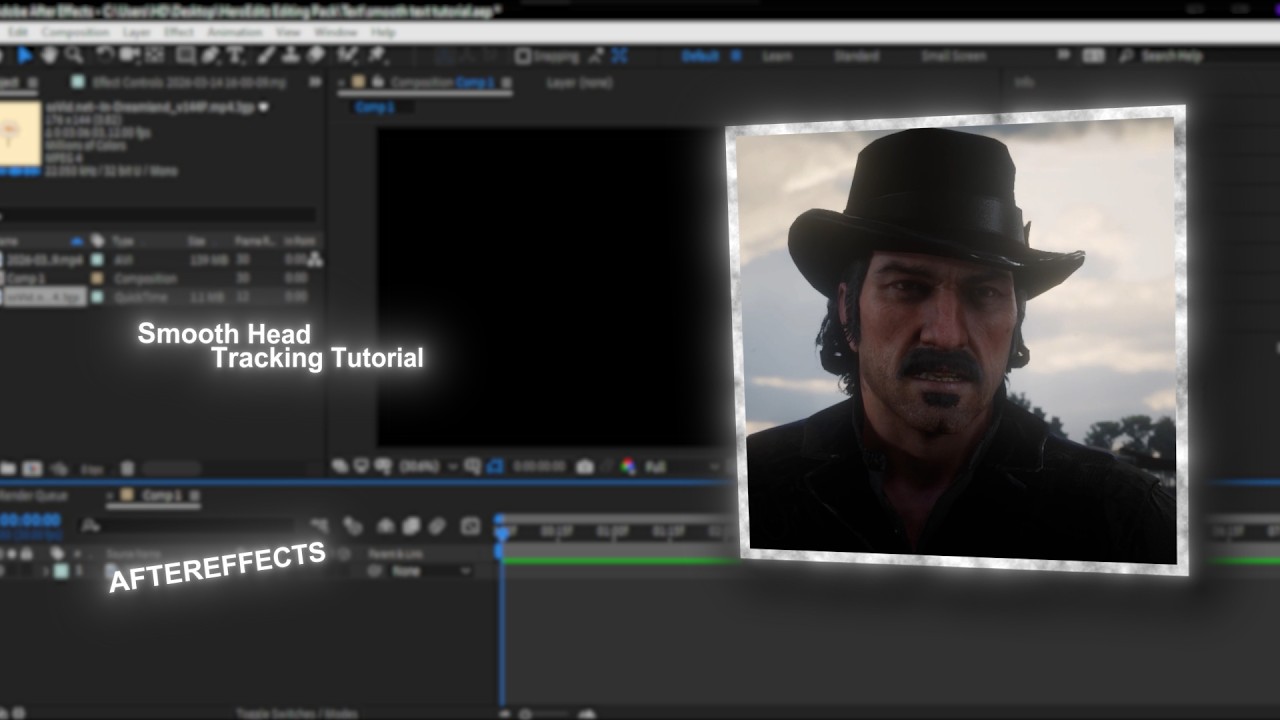Click the Project panel footage thumbnail

point(19,132)
